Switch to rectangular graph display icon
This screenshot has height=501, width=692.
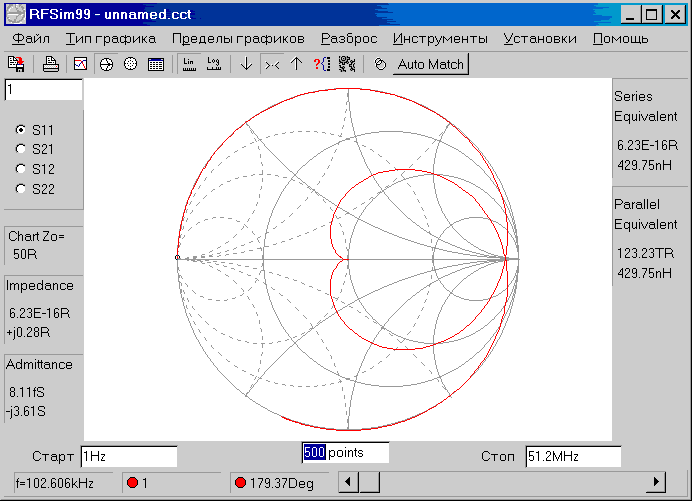[80, 64]
